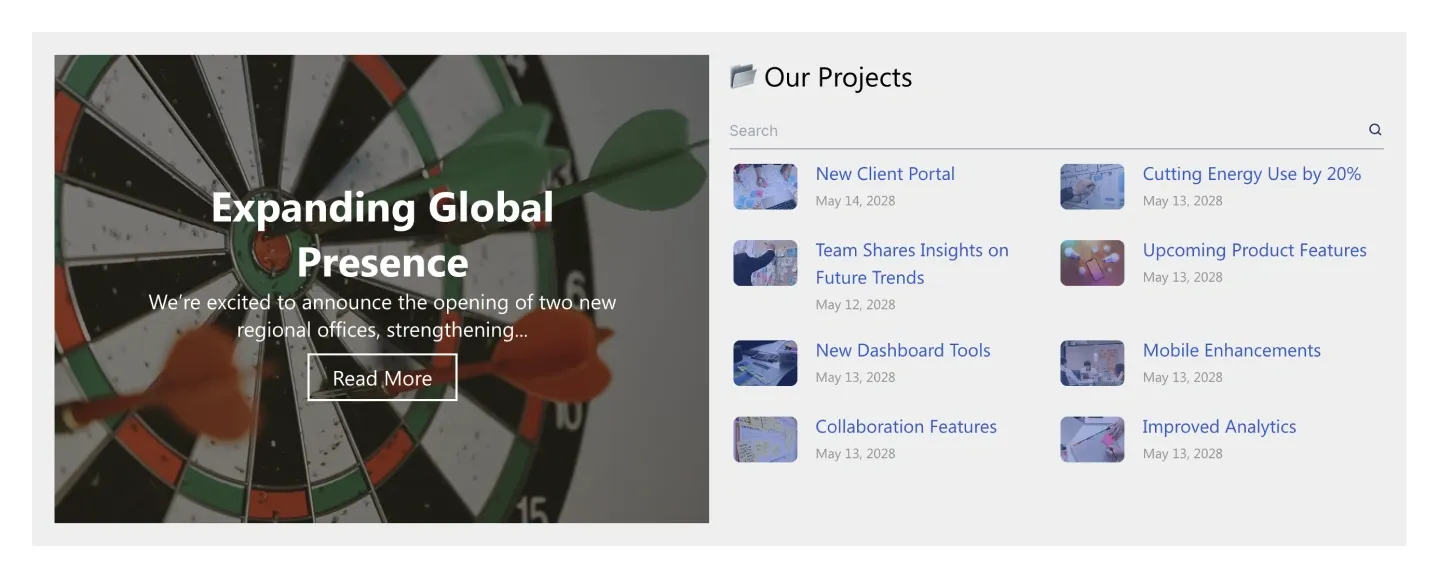Viewport: 1440px width, 580px height.
Task: Open the Collaboration Features link
Action: [906, 426]
